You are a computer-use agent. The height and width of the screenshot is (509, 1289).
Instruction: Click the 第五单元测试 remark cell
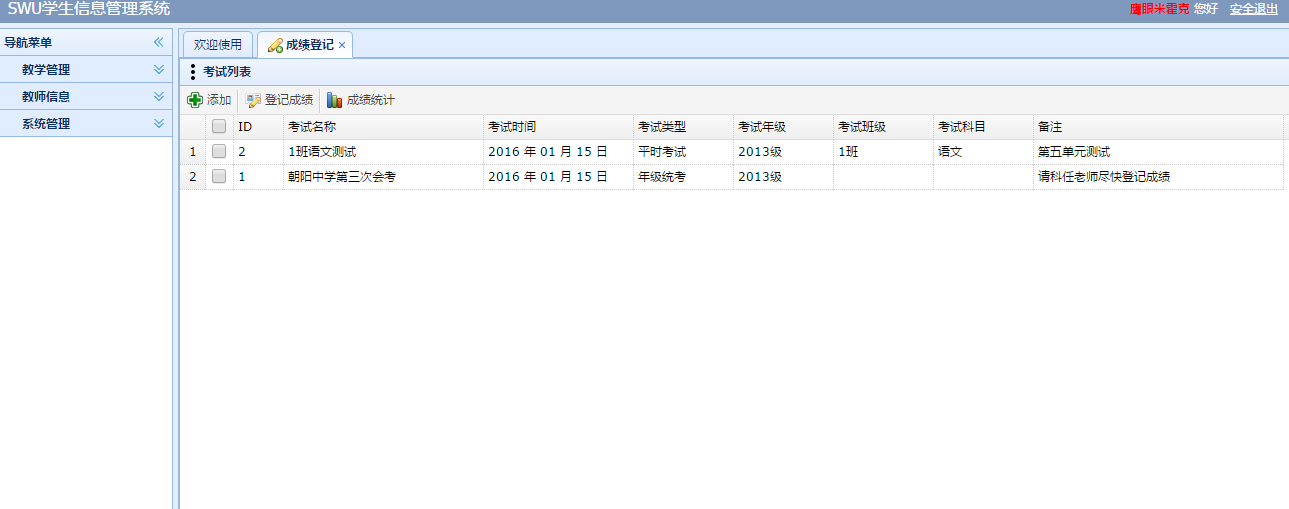tap(1158, 152)
